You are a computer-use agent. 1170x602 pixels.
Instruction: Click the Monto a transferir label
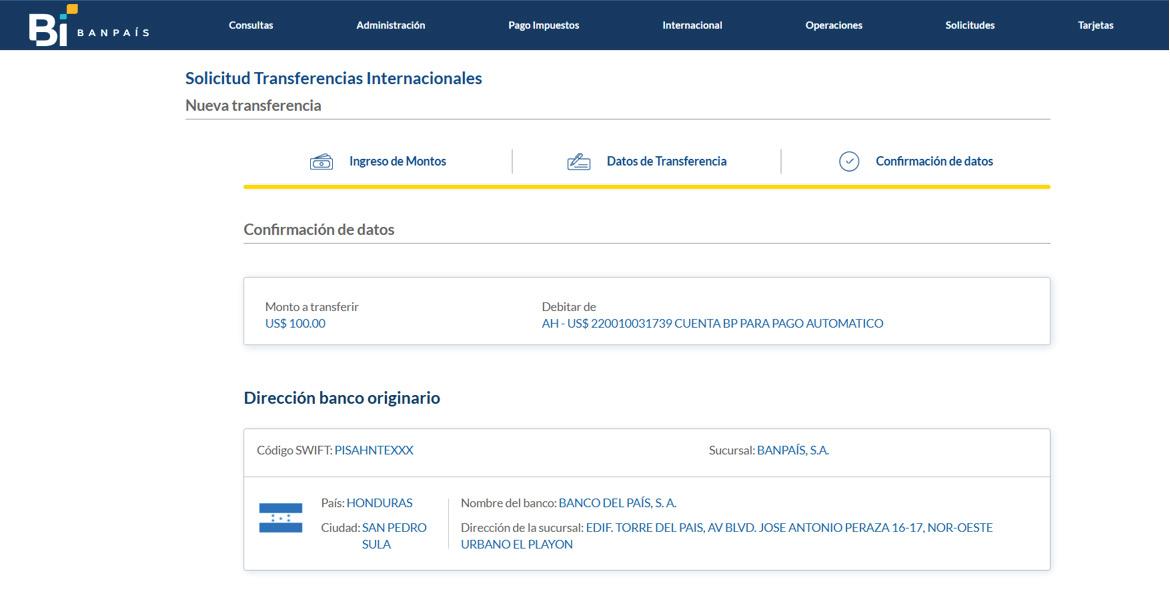pos(312,307)
